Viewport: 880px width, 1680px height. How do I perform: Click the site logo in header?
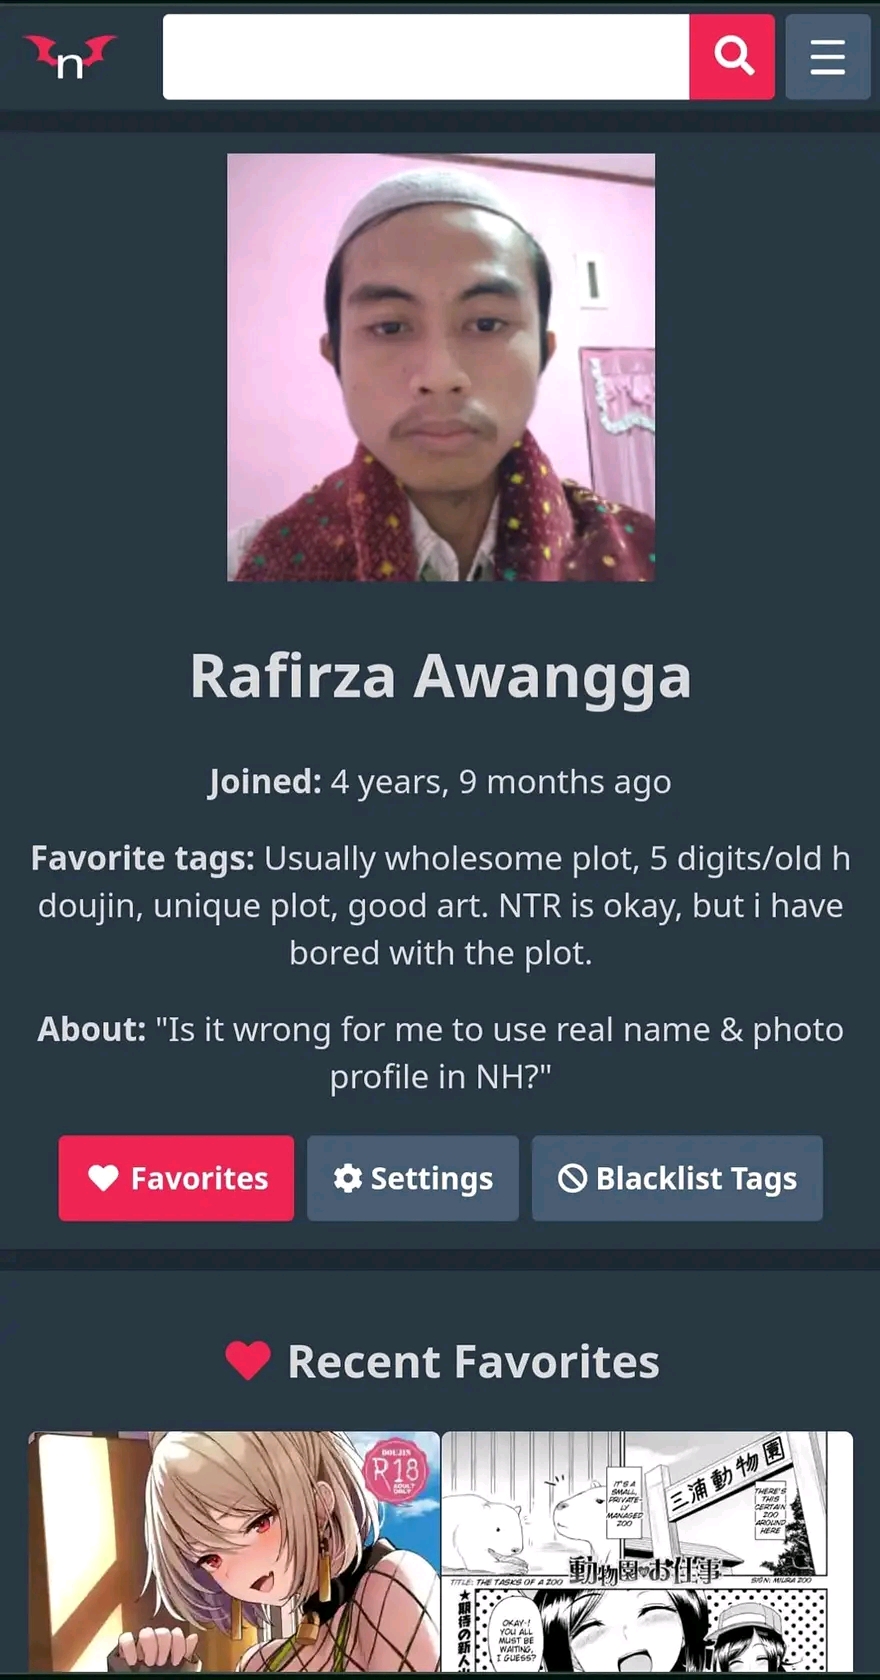70,56
